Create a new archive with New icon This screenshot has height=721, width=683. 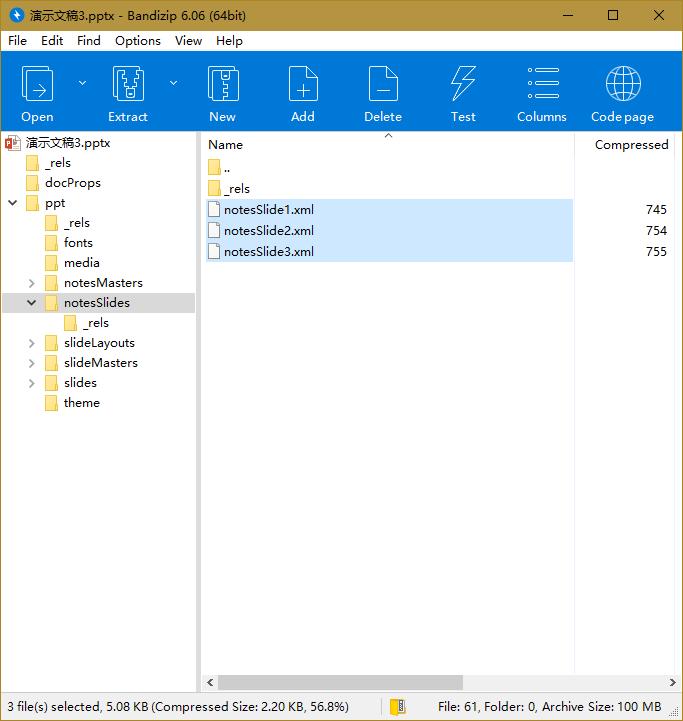(x=222, y=85)
